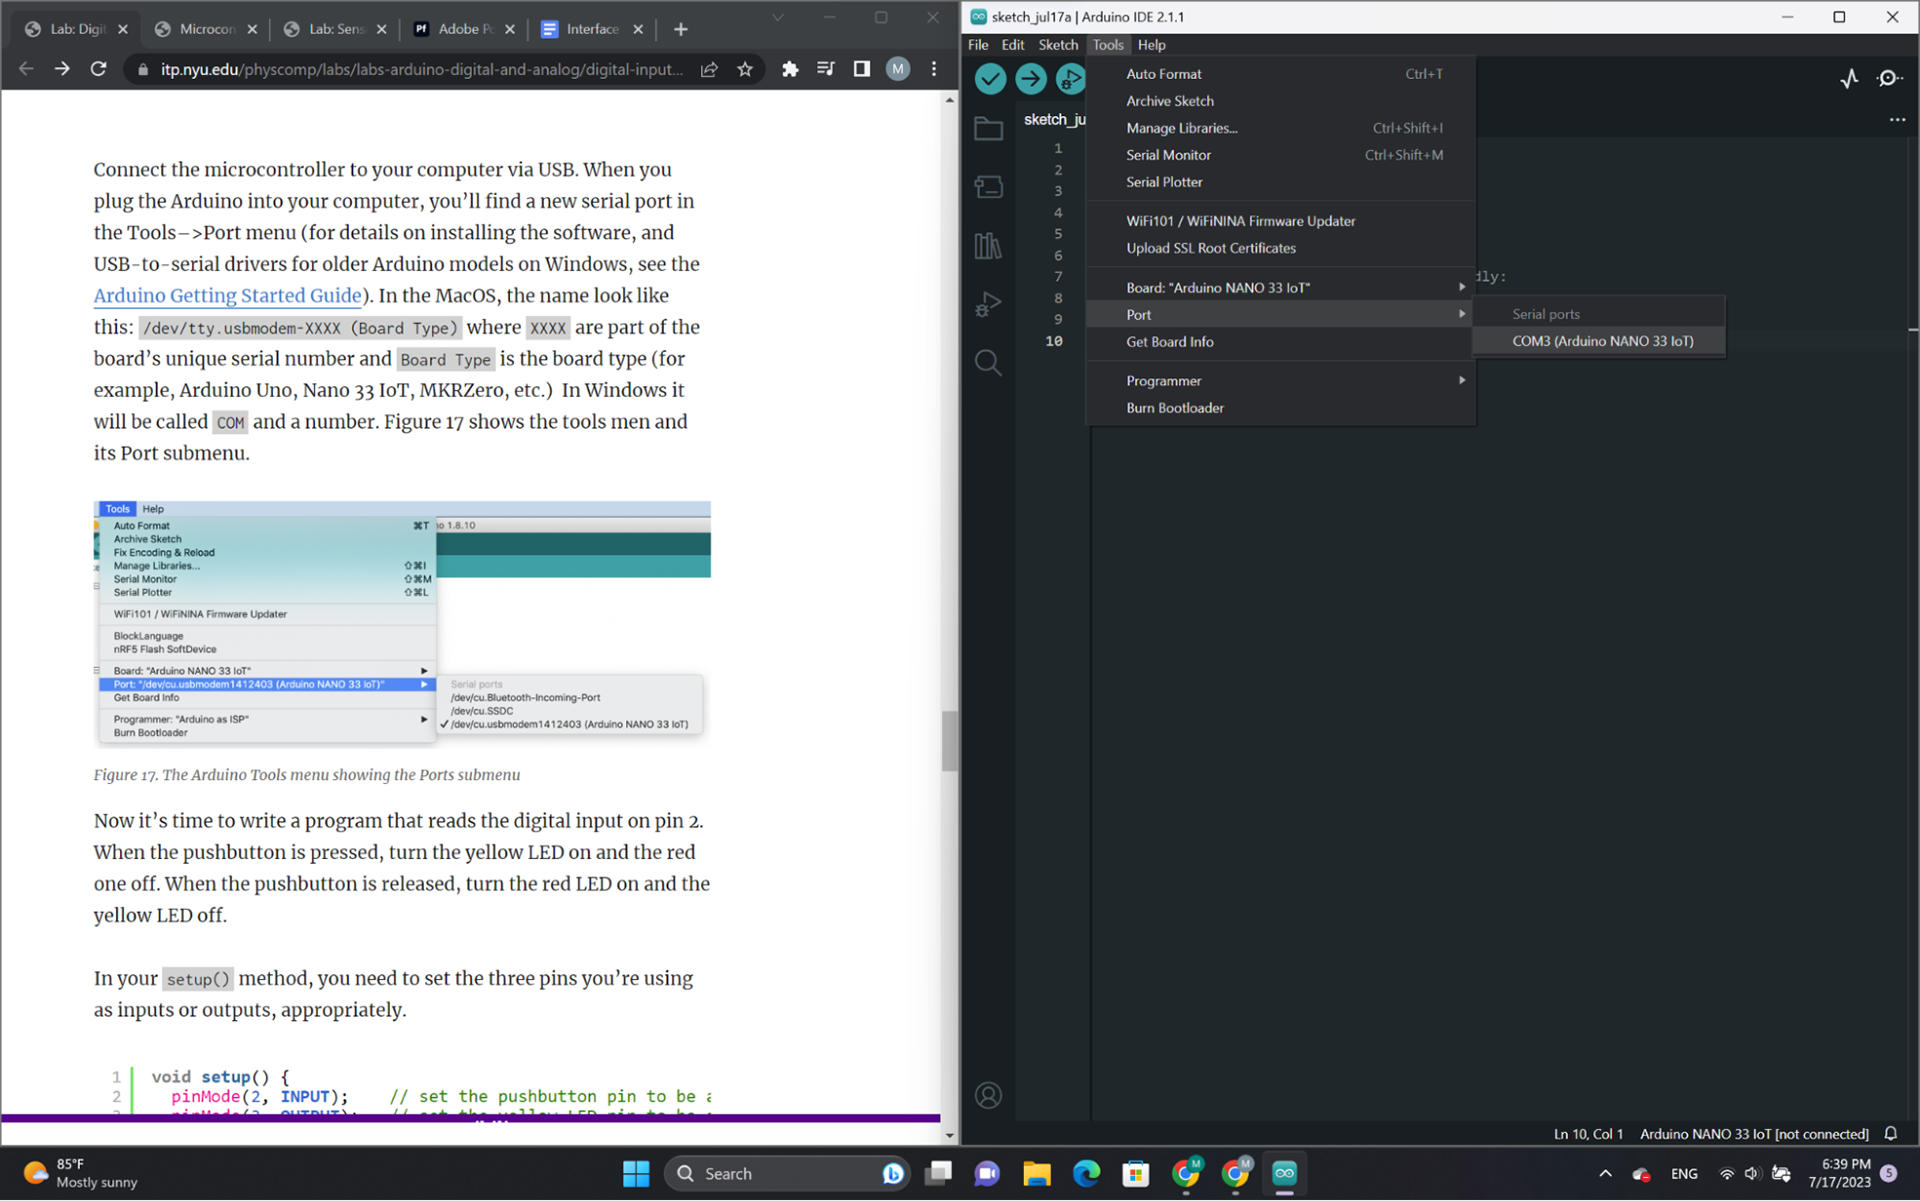This screenshot has height=1201, width=1920.
Task: Open the Library Manager sidebar icon
Action: (988, 246)
